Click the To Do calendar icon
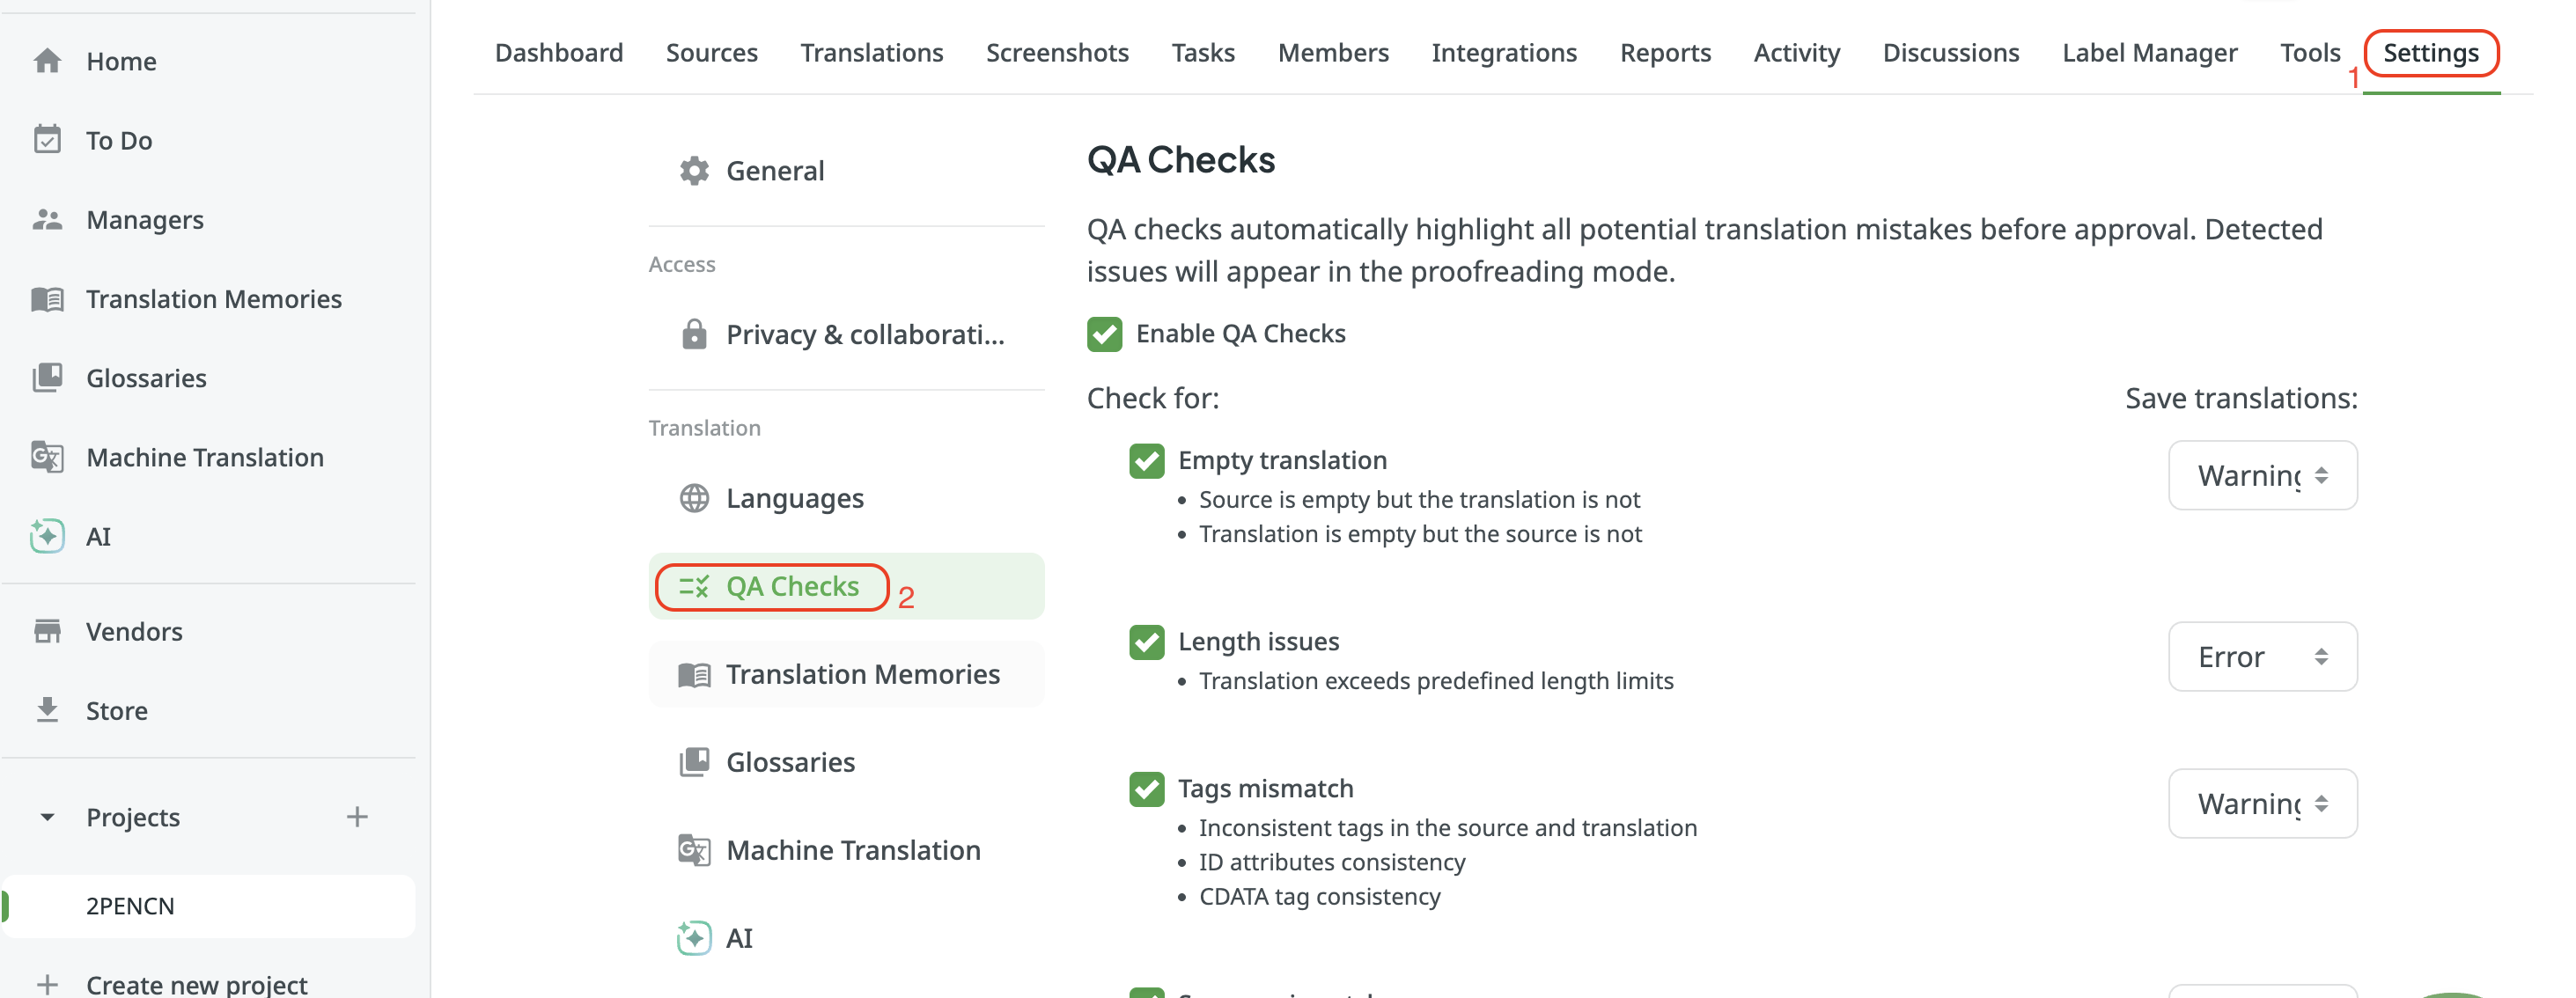 [x=47, y=140]
